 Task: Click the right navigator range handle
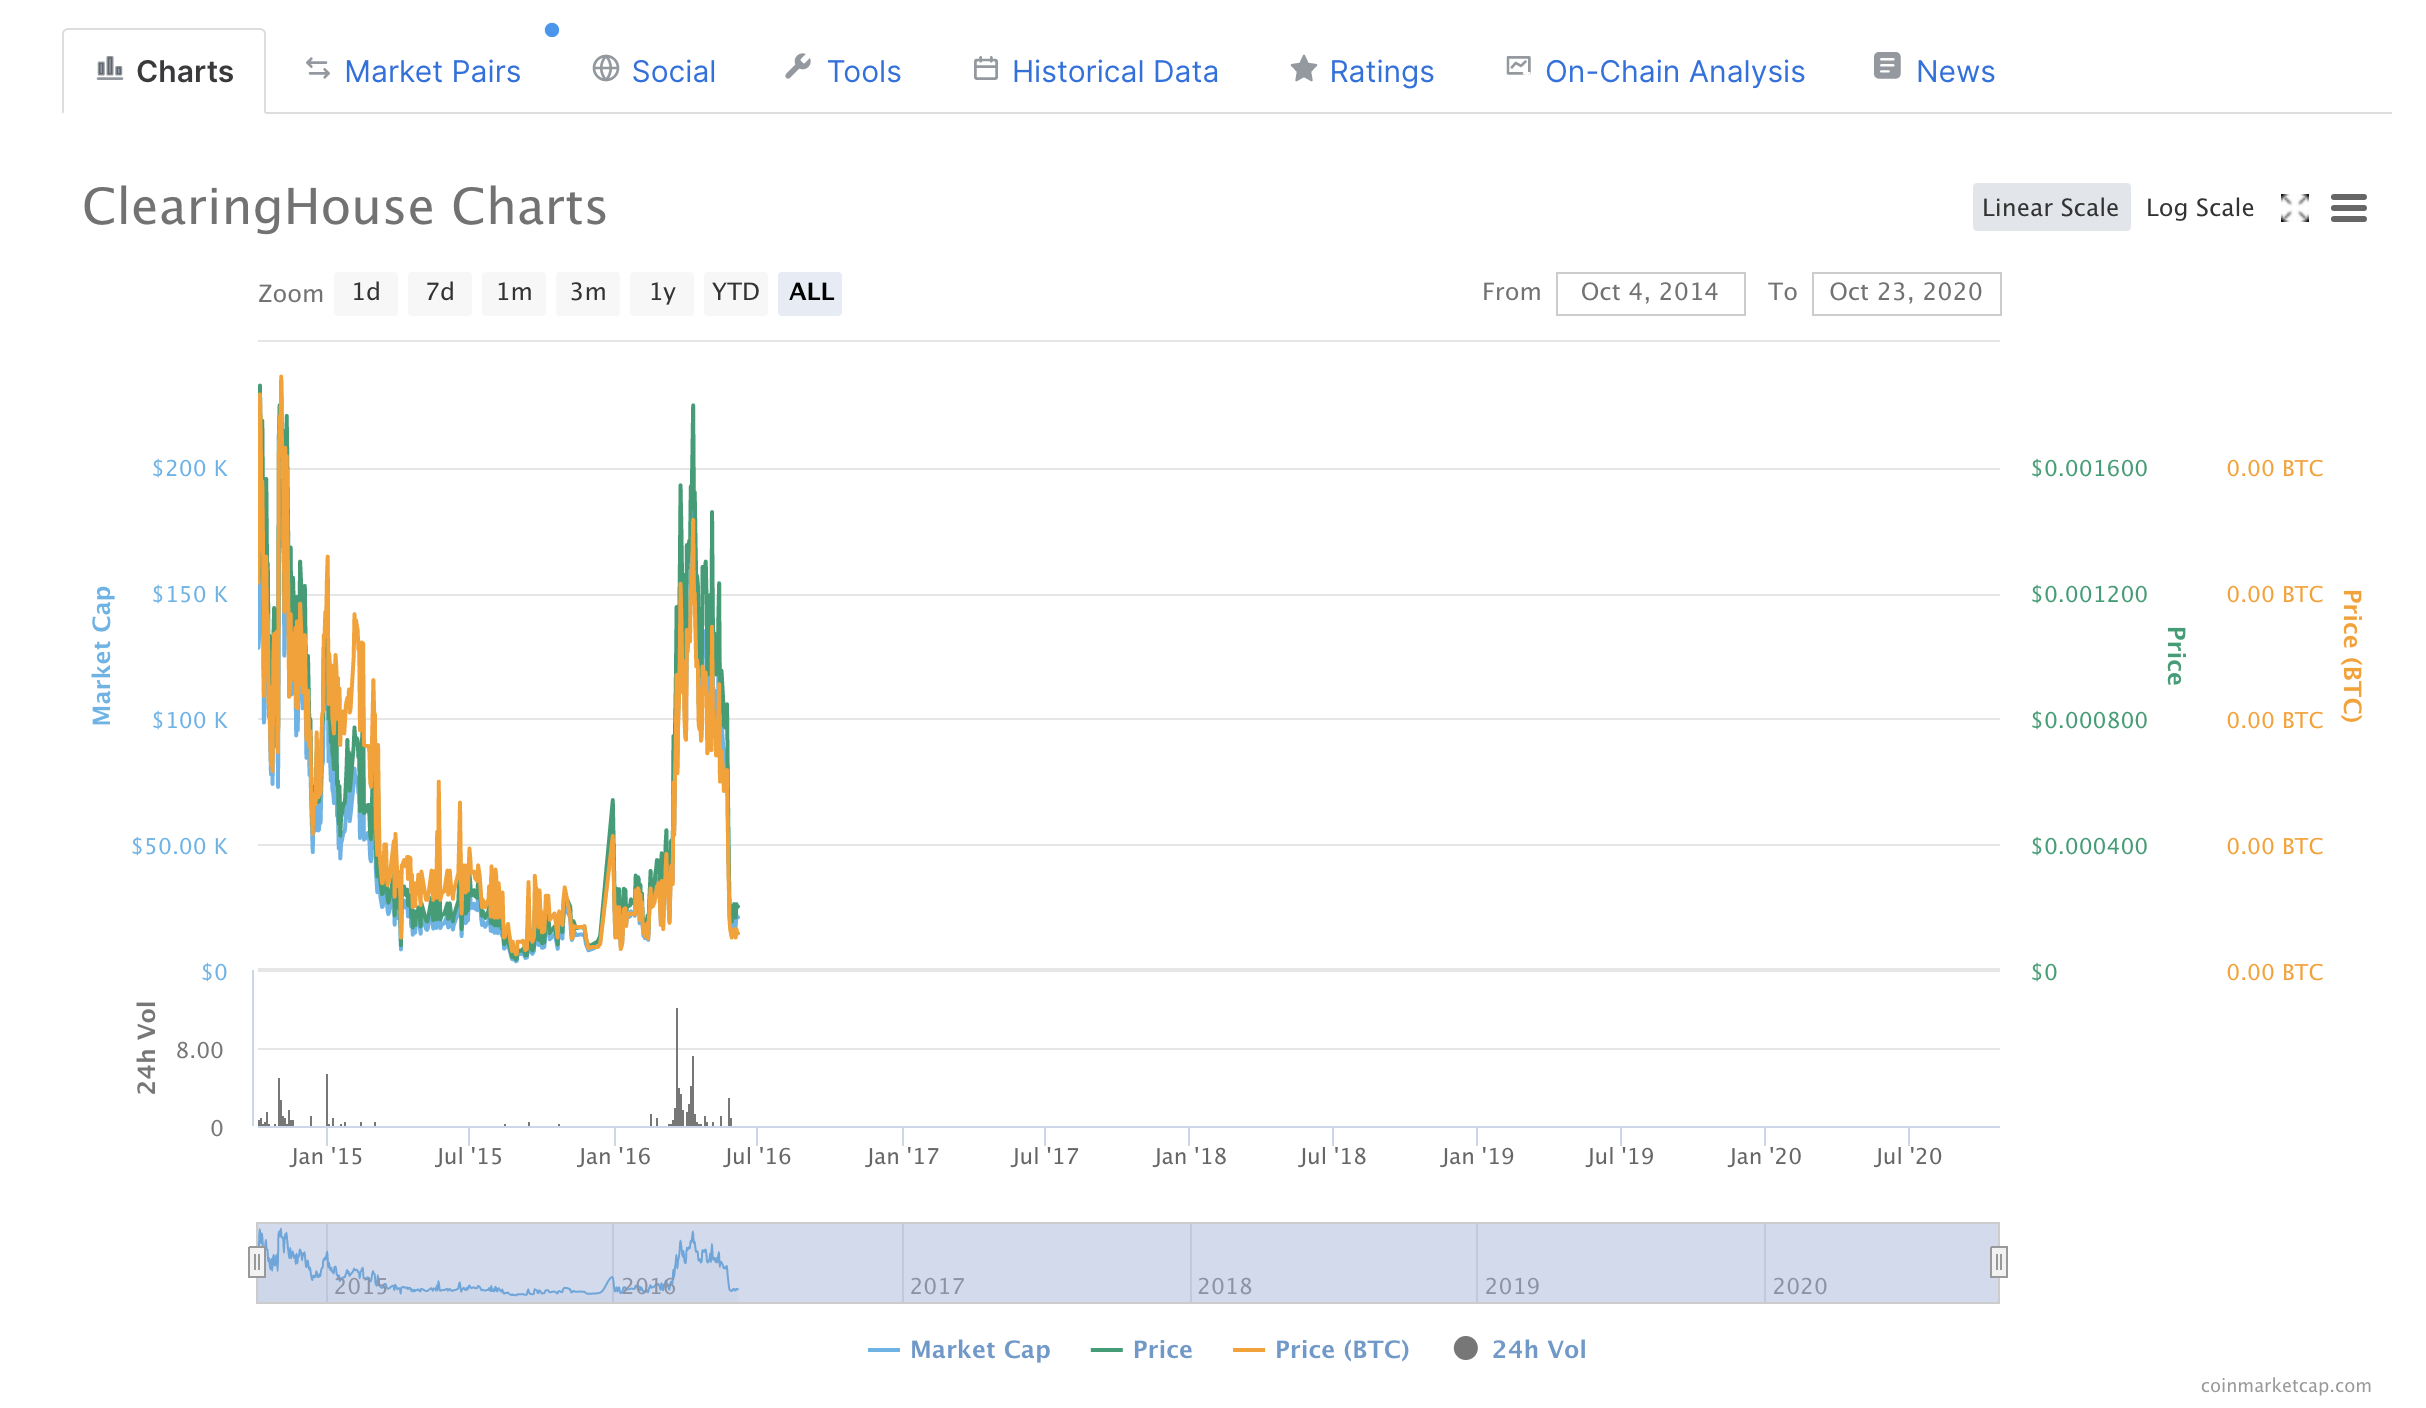tap(1998, 1262)
